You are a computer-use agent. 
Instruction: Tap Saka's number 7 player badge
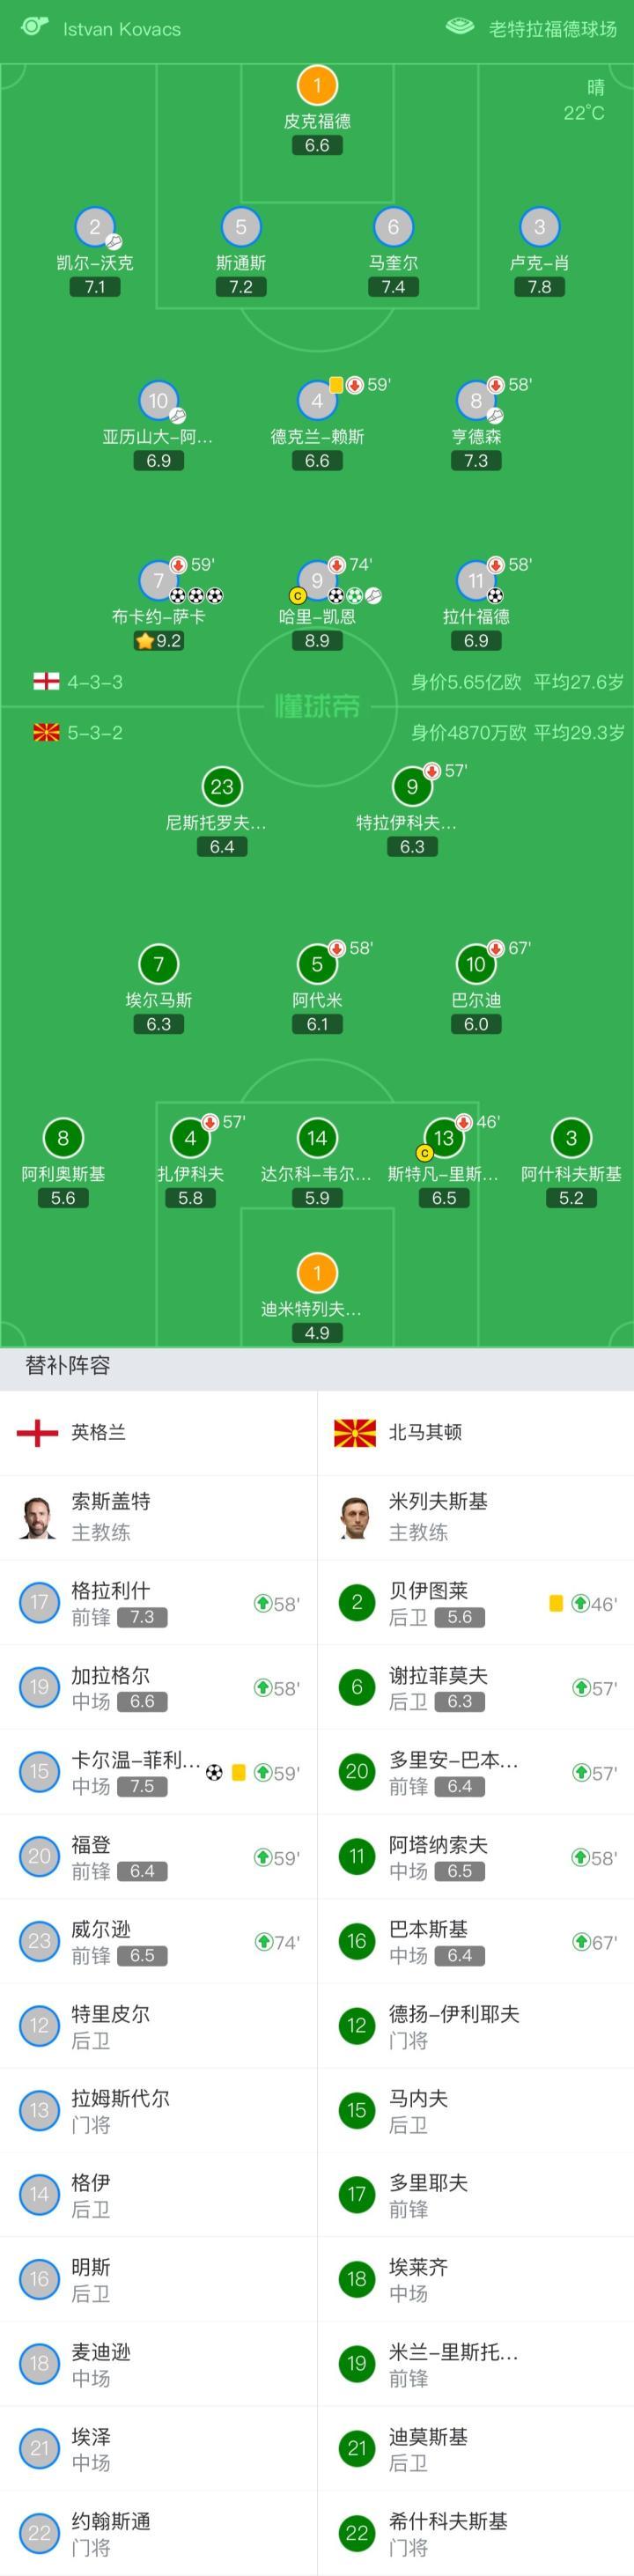(x=158, y=580)
